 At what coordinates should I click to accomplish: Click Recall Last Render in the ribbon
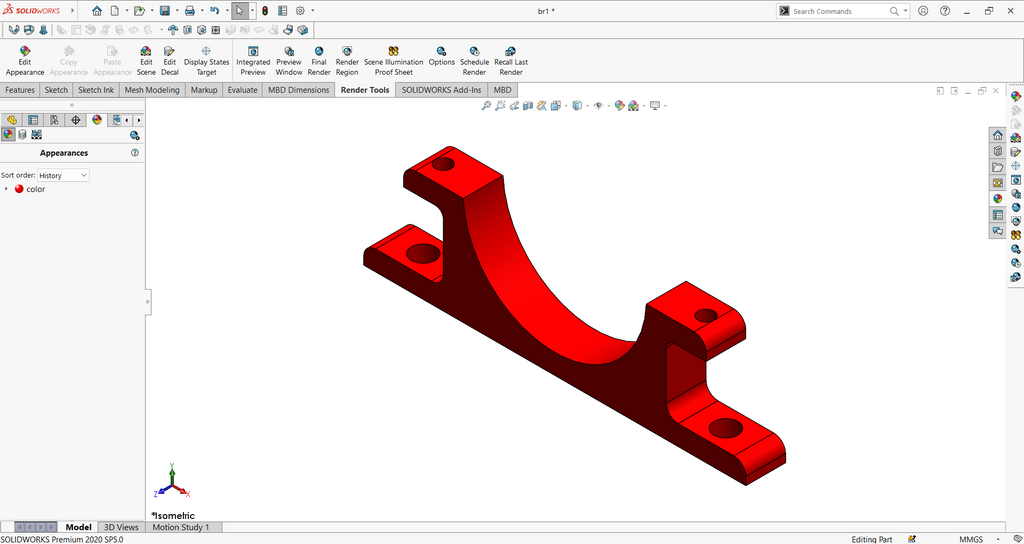tap(511, 61)
